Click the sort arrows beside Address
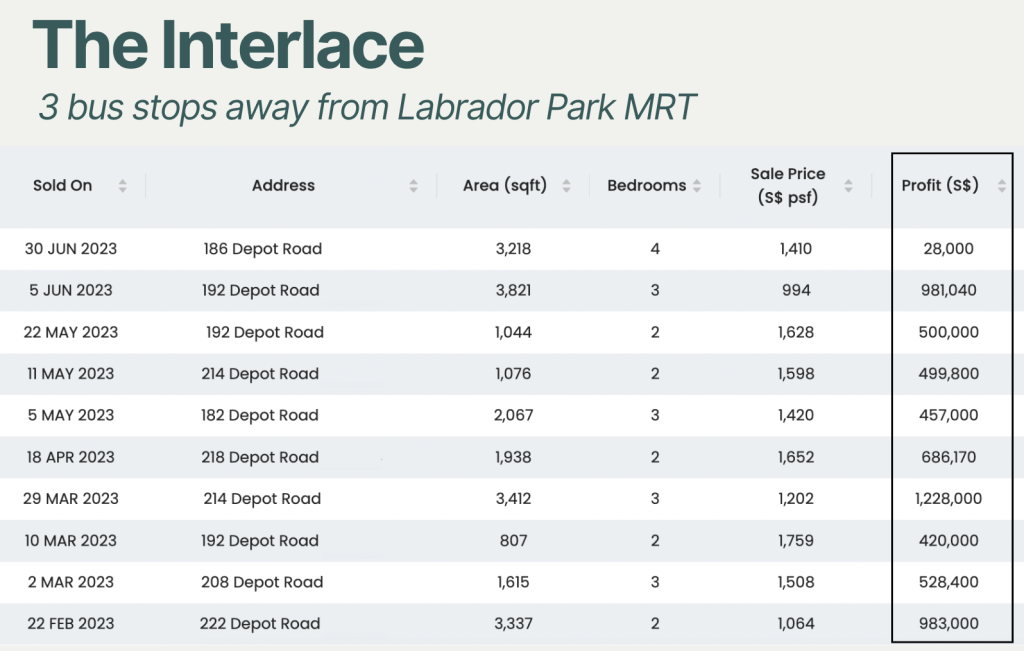The image size is (1024, 651). (413, 186)
